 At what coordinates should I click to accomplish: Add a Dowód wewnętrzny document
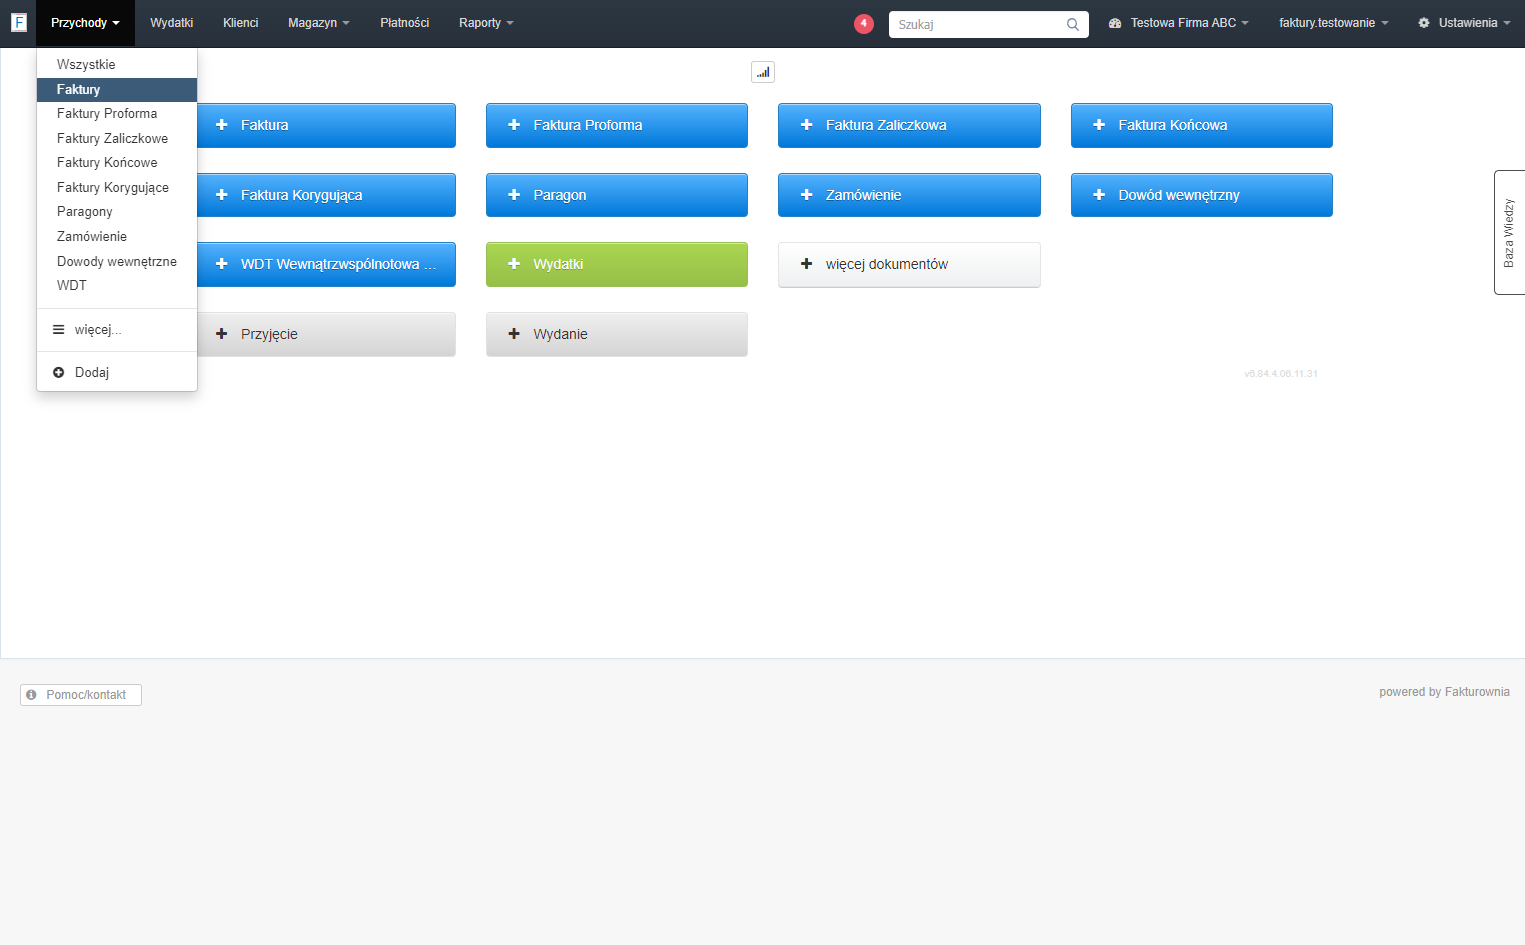(x=1202, y=195)
